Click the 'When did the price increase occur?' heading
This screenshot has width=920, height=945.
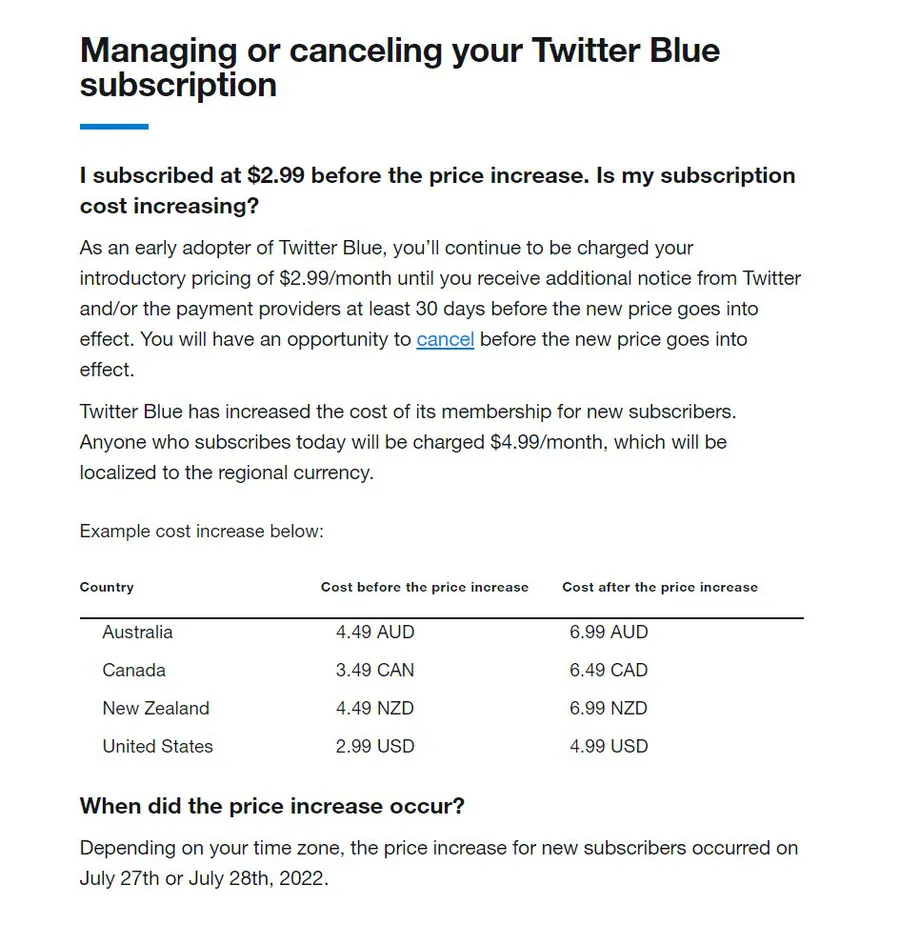pos(272,806)
